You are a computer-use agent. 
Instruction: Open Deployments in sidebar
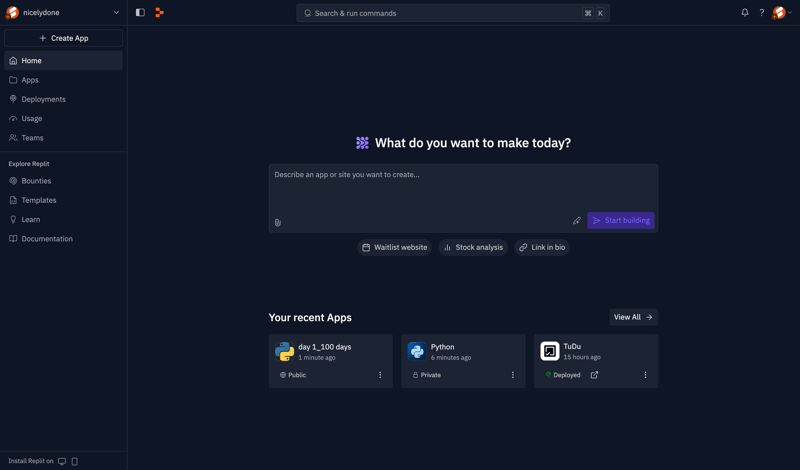tap(63, 100)
